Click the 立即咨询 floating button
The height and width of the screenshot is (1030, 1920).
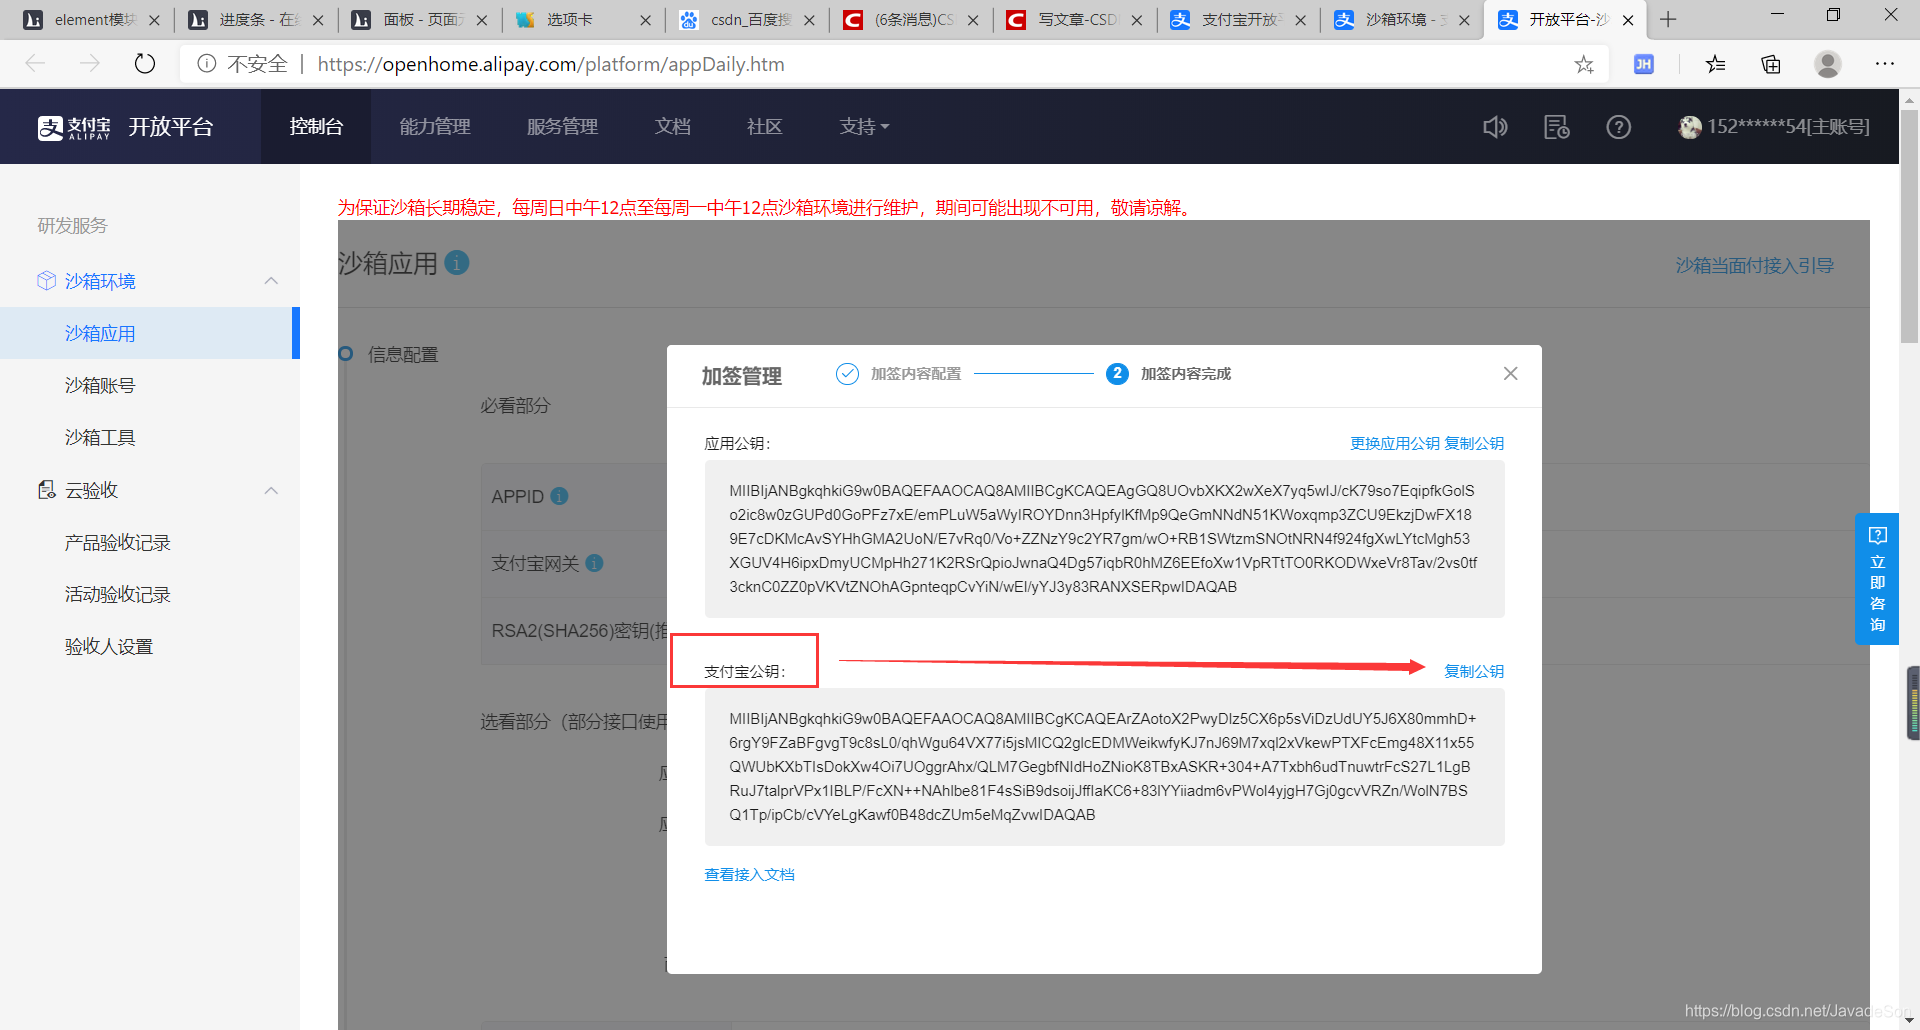click(1877, 579)
